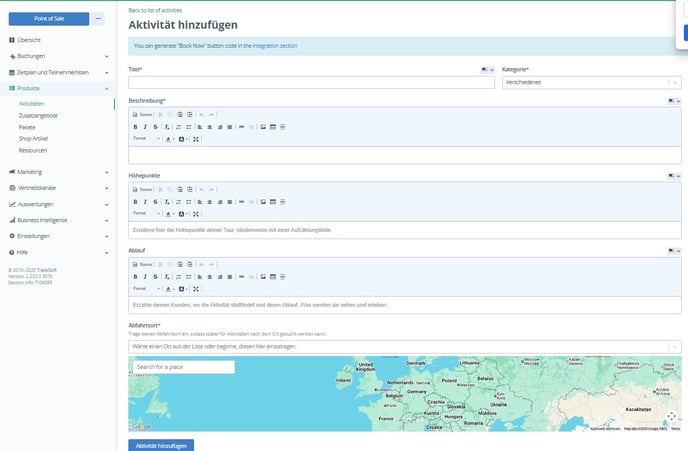688x451 pixels.
Task: Open Source view in Beschreibung editor
Action: tap(142, 115)
